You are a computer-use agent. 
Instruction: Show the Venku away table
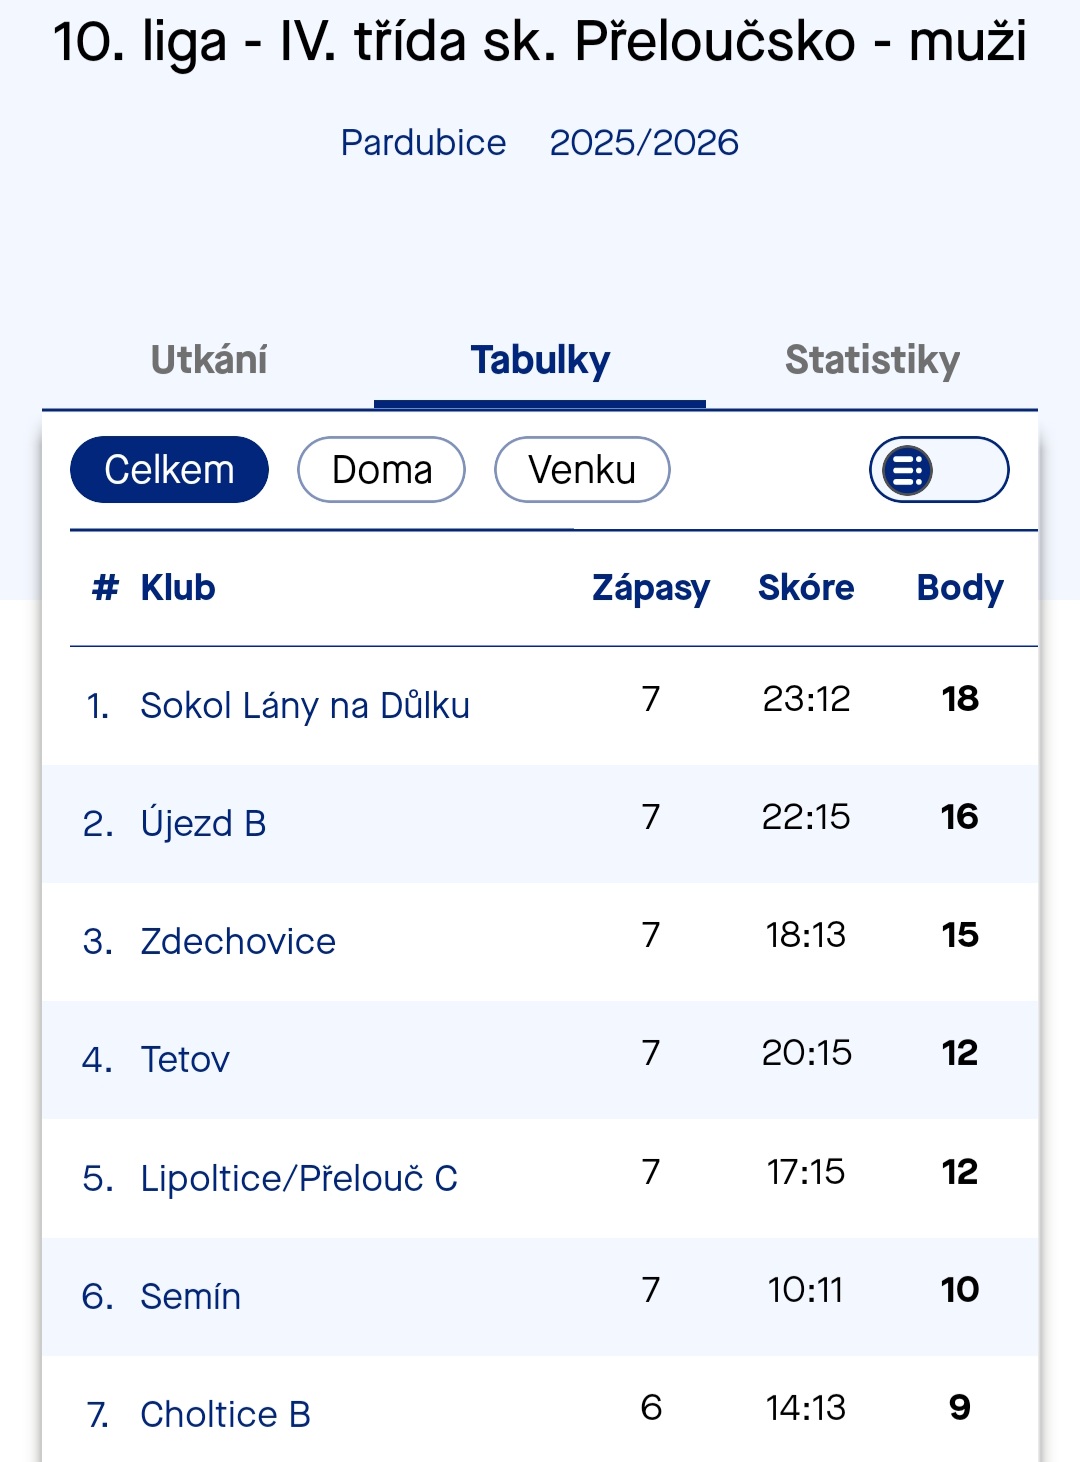click(x=582, y=470)
